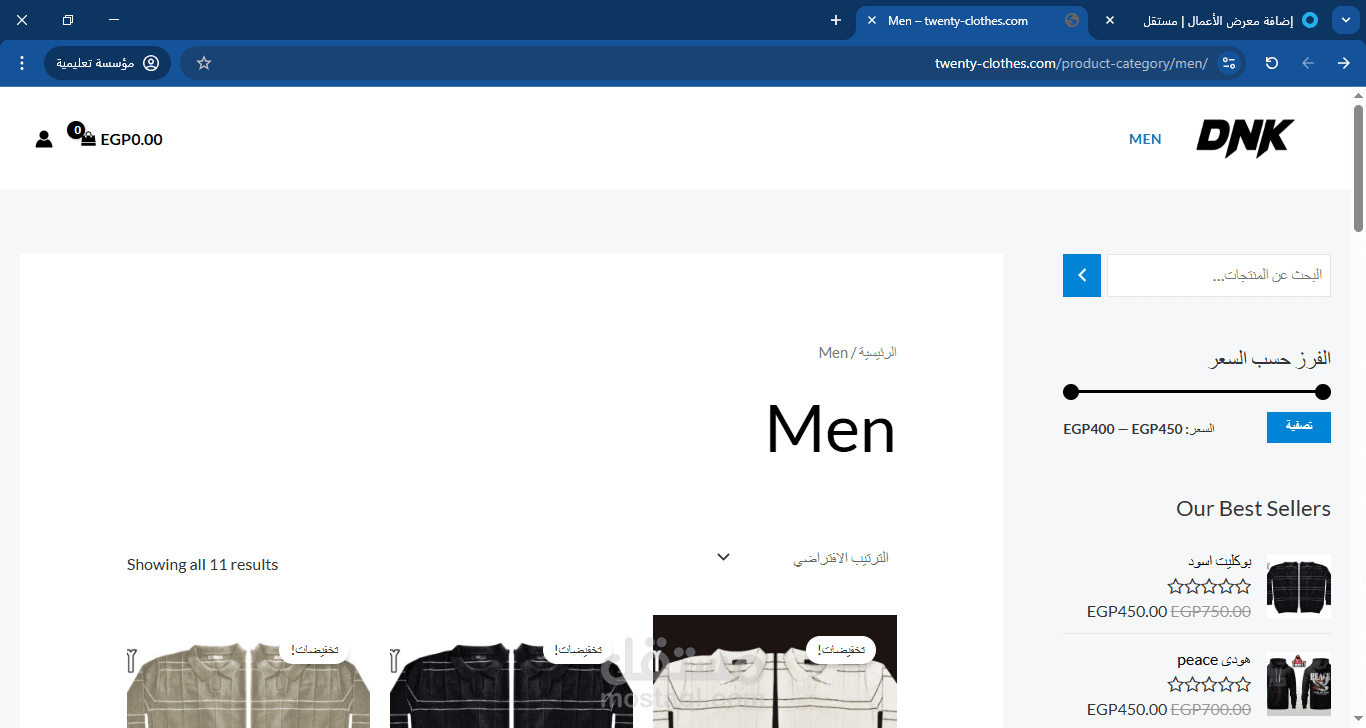Open the user account icon
Viewport: 1366px width, 728px height.
click(44, 139)
